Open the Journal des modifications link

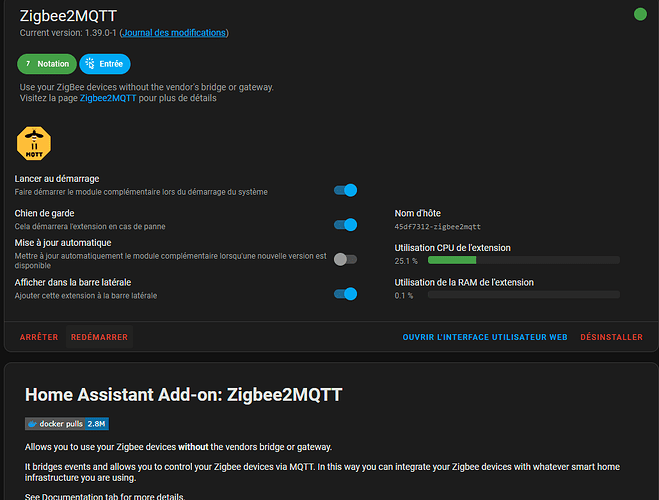coord(174,33)
